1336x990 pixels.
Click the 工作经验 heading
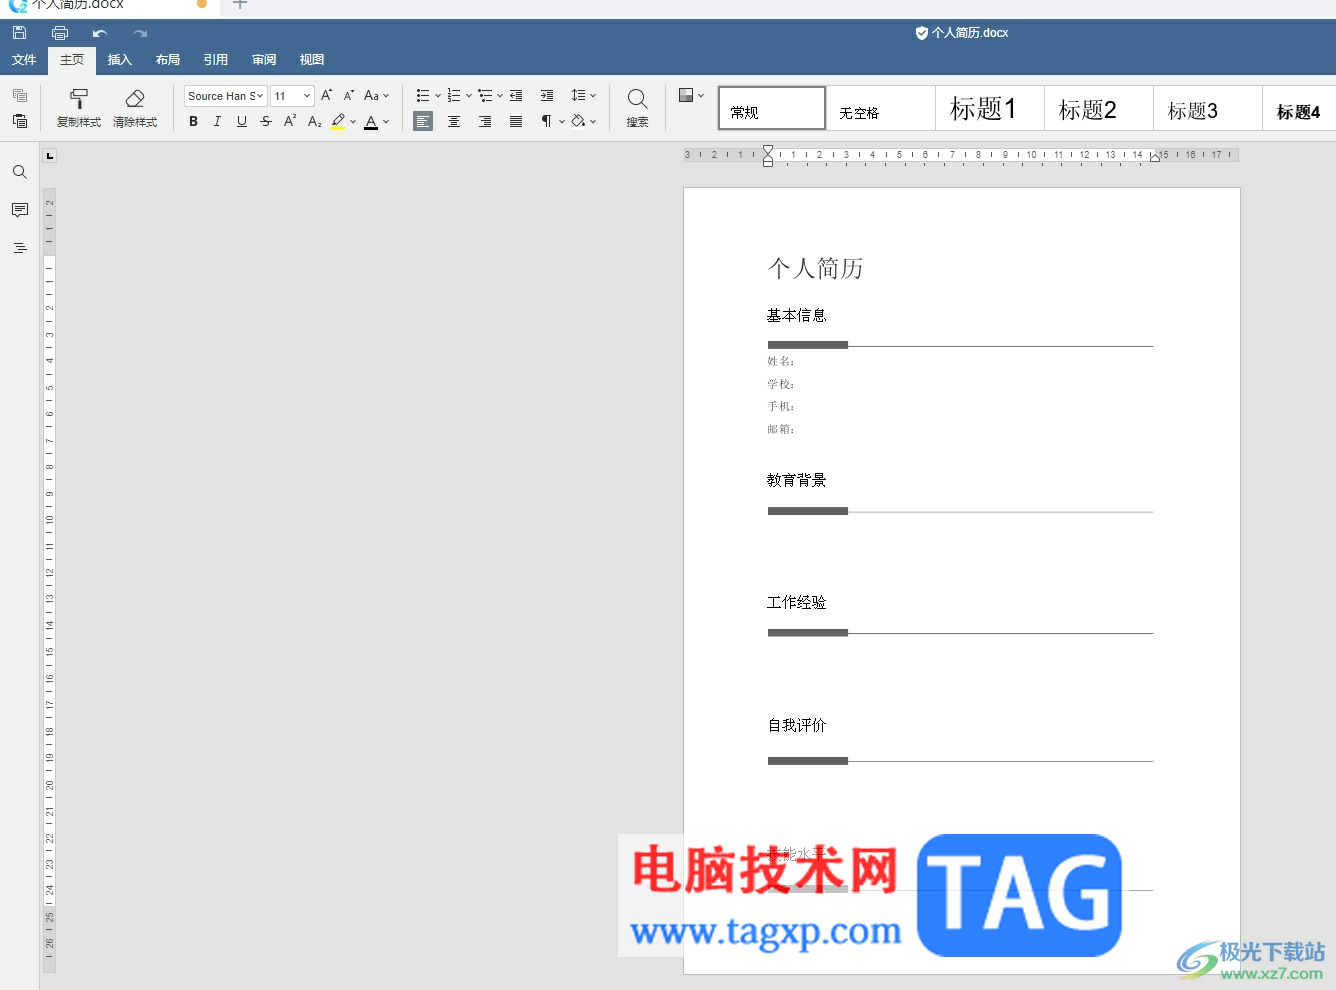pos(797,602)
